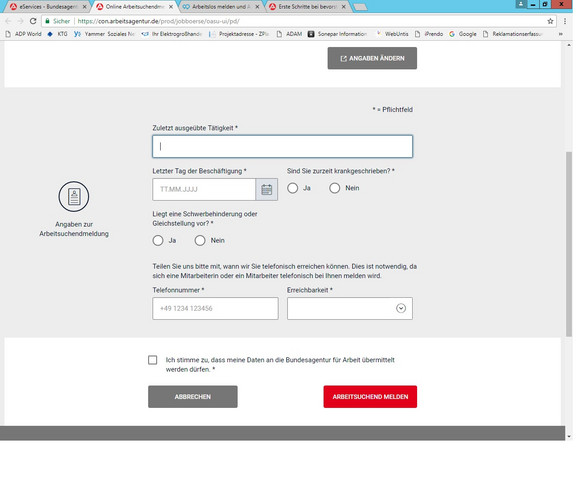Viewport: 580px width, 480px height.
Task: Select Ja for krankgeschrieben question
Action: point(293,188)
